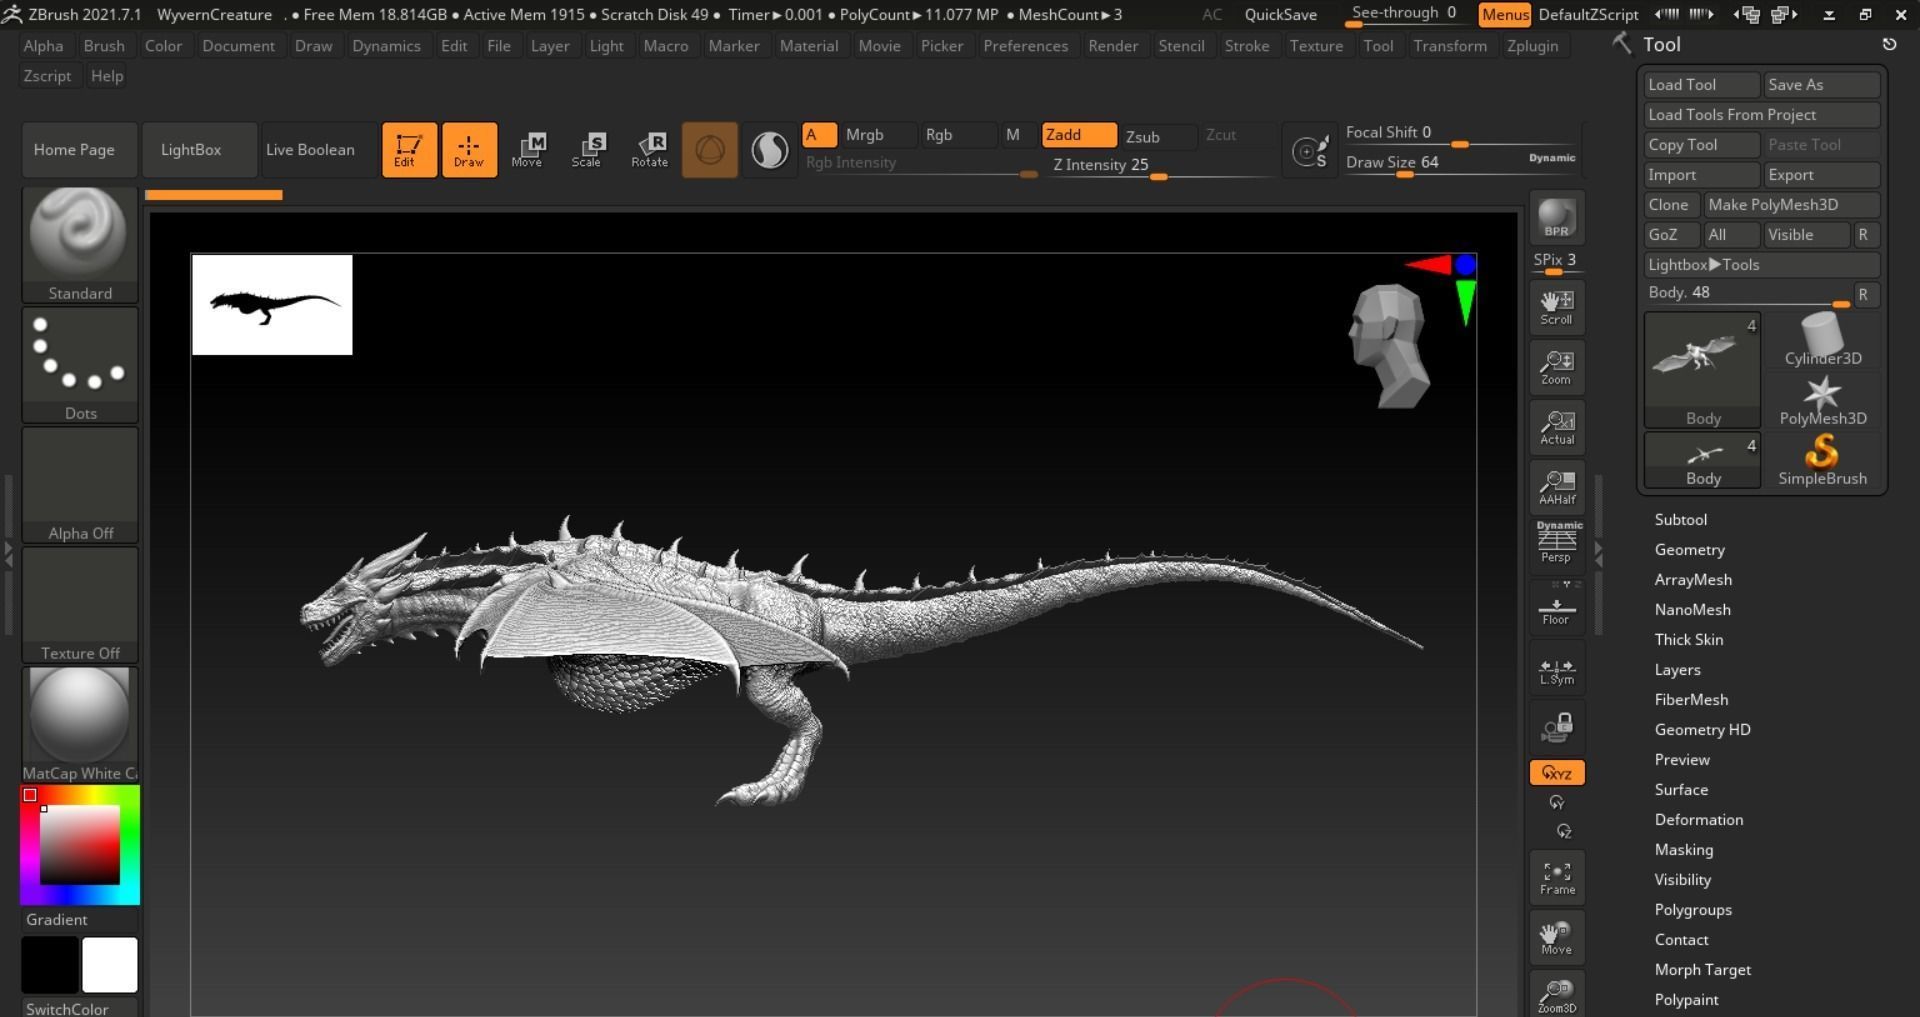The height and width of the screenshot is (1017, 1920).
Task: Click the Move view hand icon
Action: coord(1557,937)
